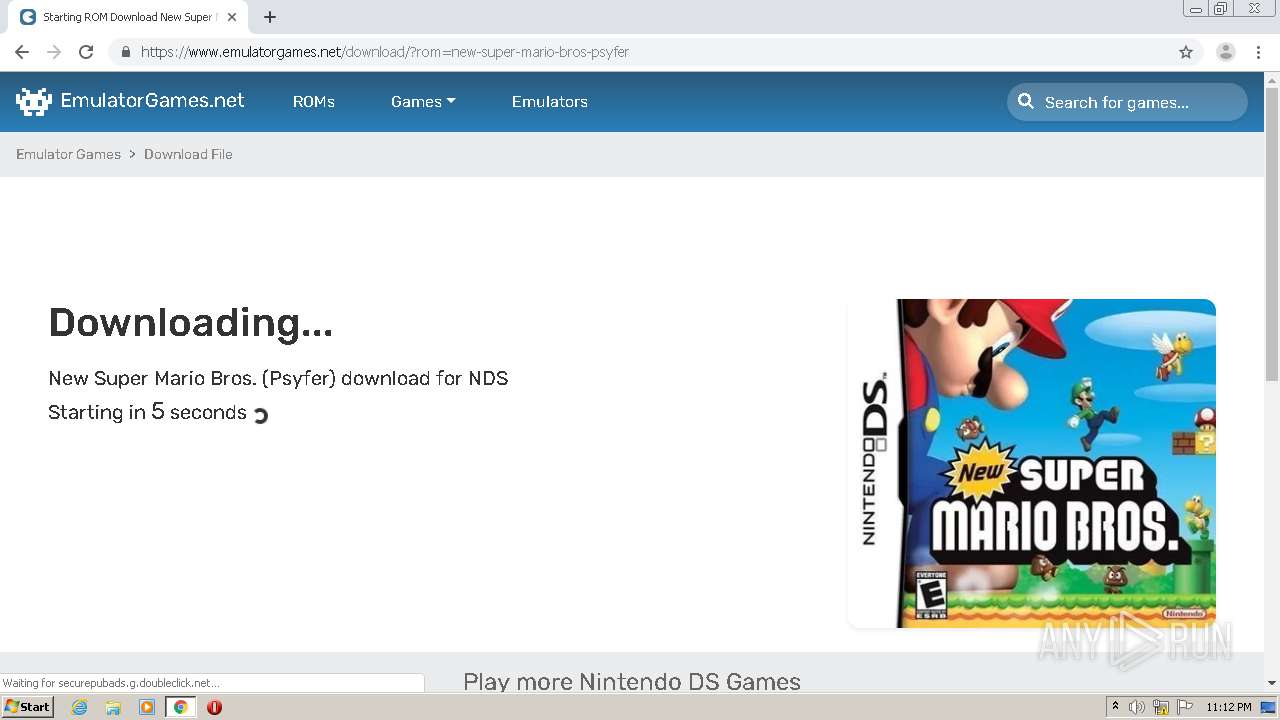Open Internet Explorer from taskbar
Screen dimensions: 1280x720
click(x=79, y=707)
